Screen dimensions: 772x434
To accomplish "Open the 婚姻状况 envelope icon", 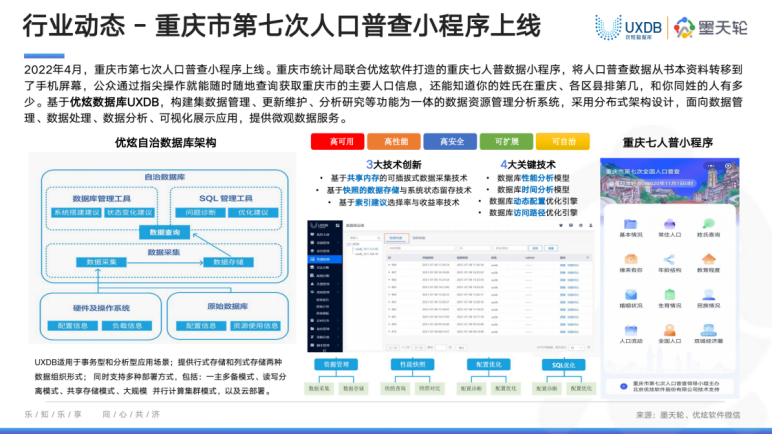I will pos(630,295).
